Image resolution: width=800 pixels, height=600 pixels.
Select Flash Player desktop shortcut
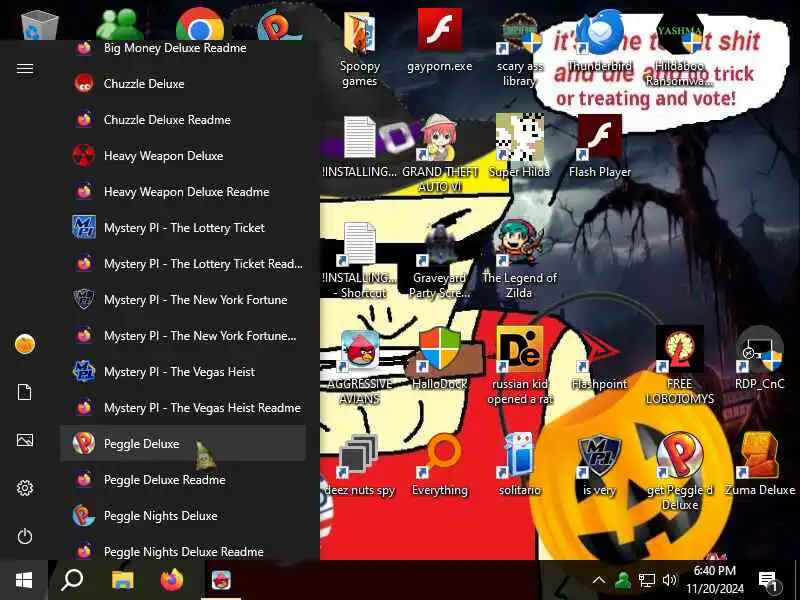point(599,146)
